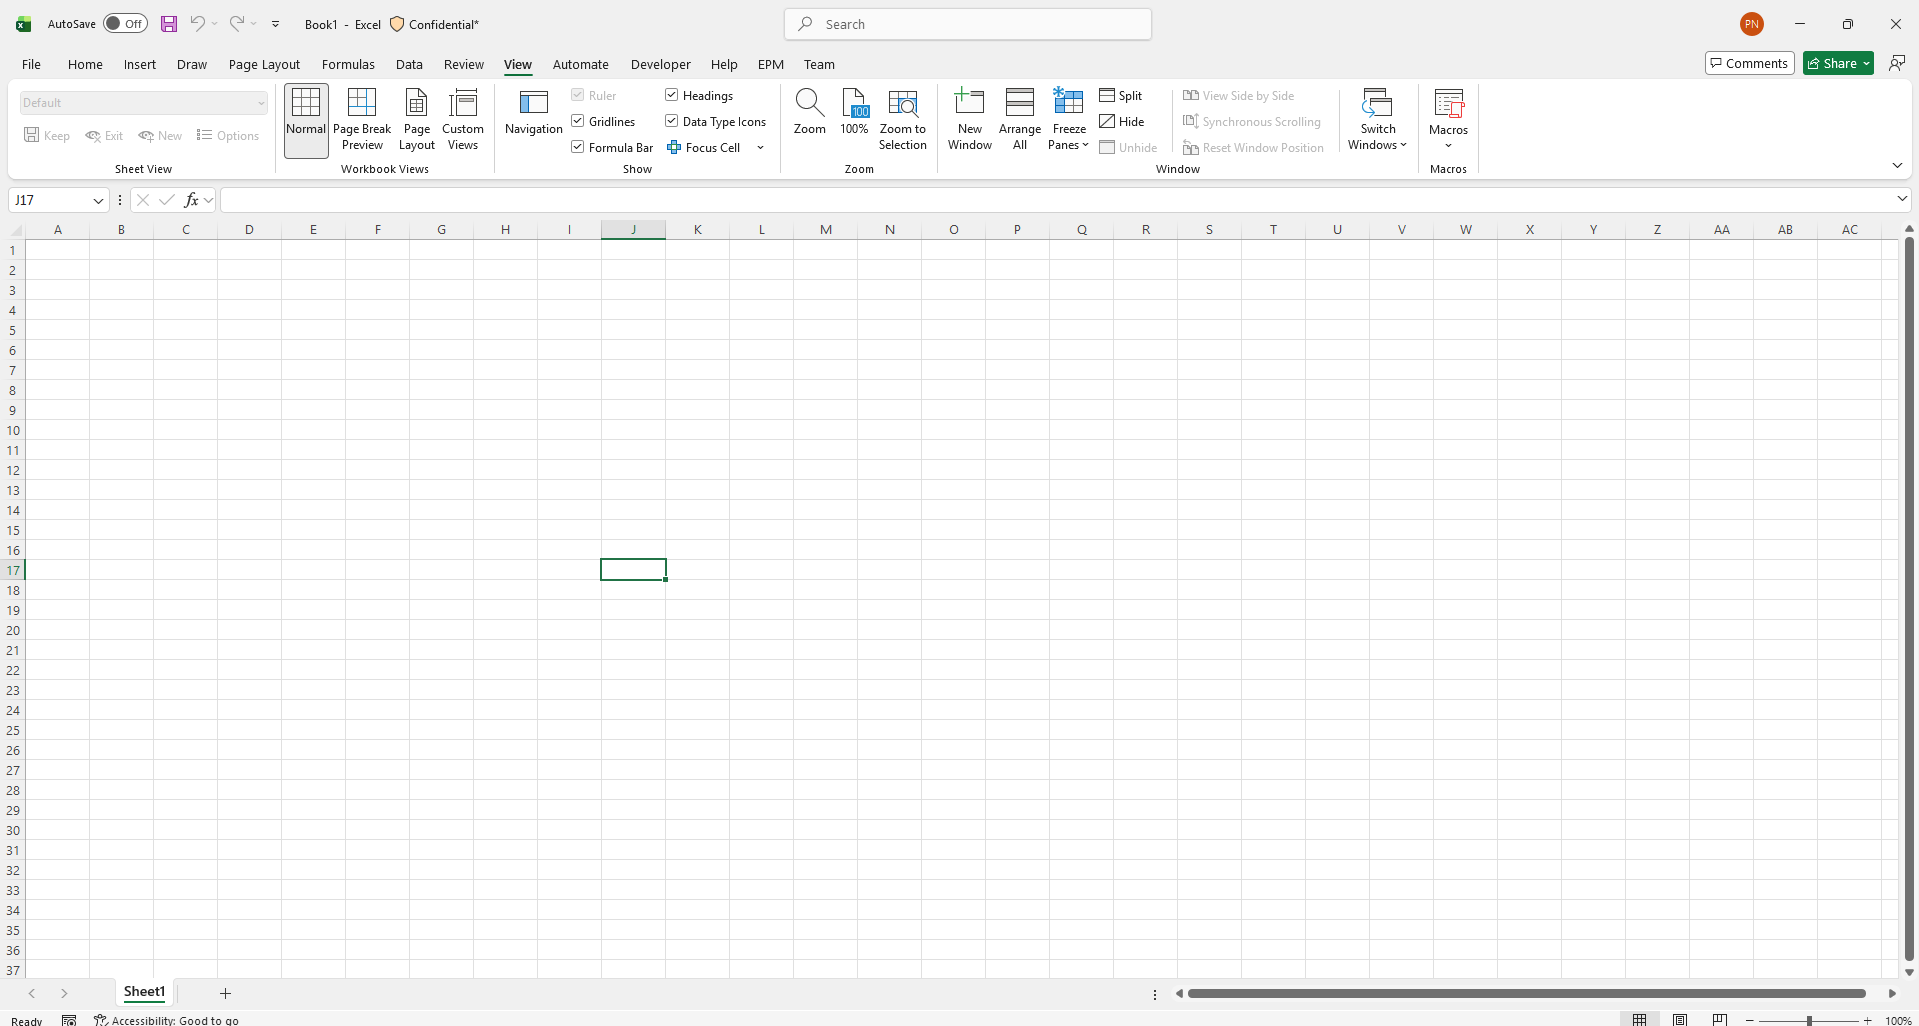Click the Undo arrow
This screenshot has width=1919, height=1026.
coord(198,23)
